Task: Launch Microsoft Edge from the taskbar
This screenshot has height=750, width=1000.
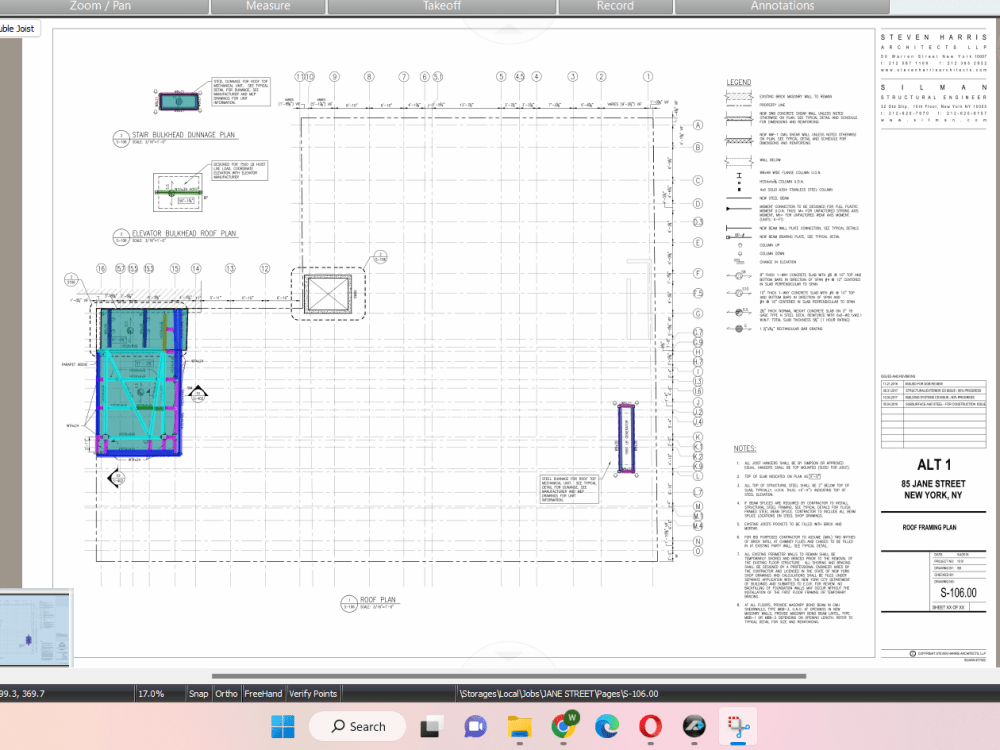Action: pos(607,726)
